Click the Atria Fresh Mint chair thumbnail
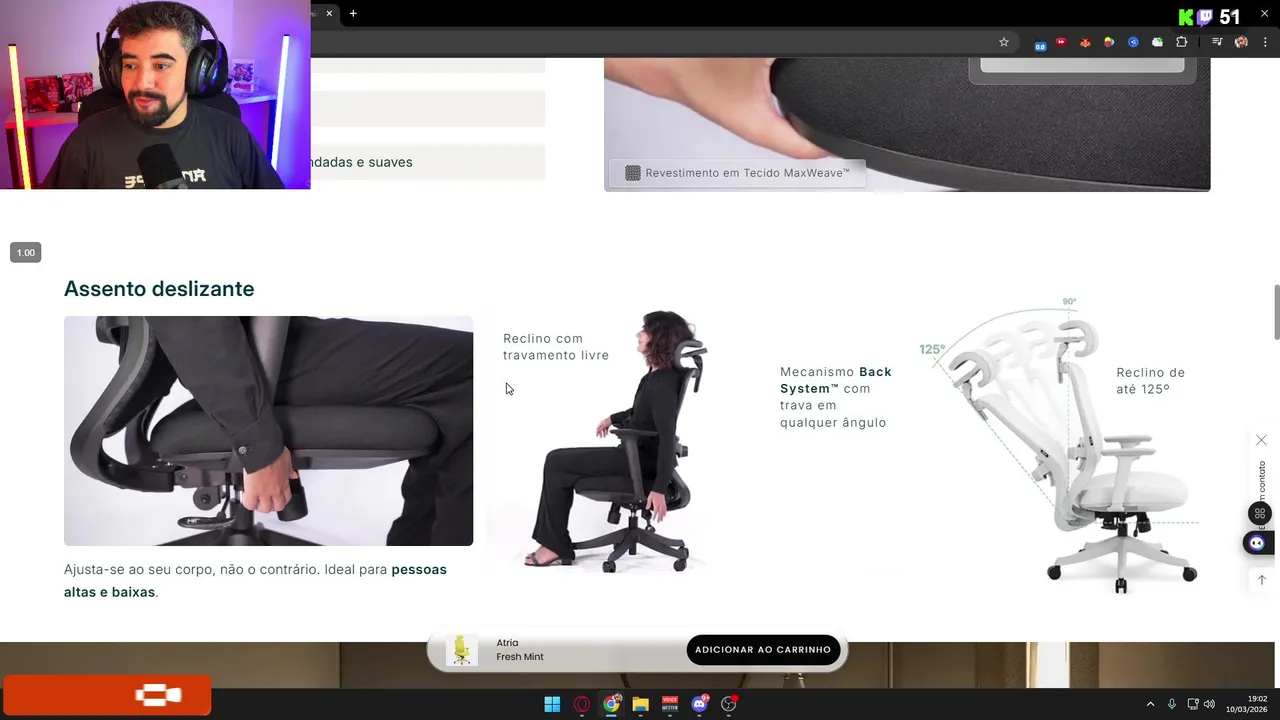The height and width of the screenshot is (720, 1280). (x=461, y=650)
